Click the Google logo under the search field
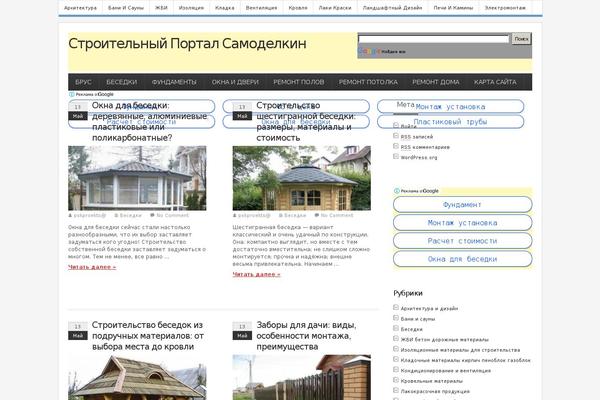 (x=369, y=51)
